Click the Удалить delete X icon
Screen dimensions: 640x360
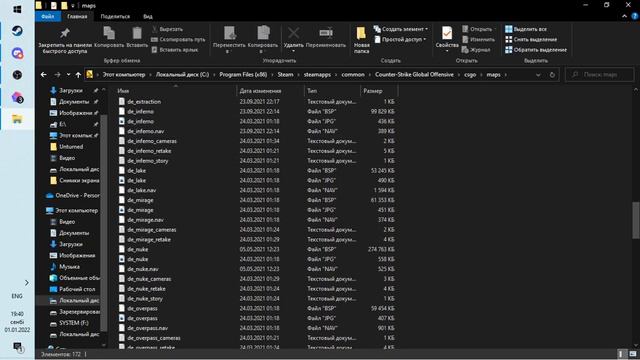tap(293, 33)
